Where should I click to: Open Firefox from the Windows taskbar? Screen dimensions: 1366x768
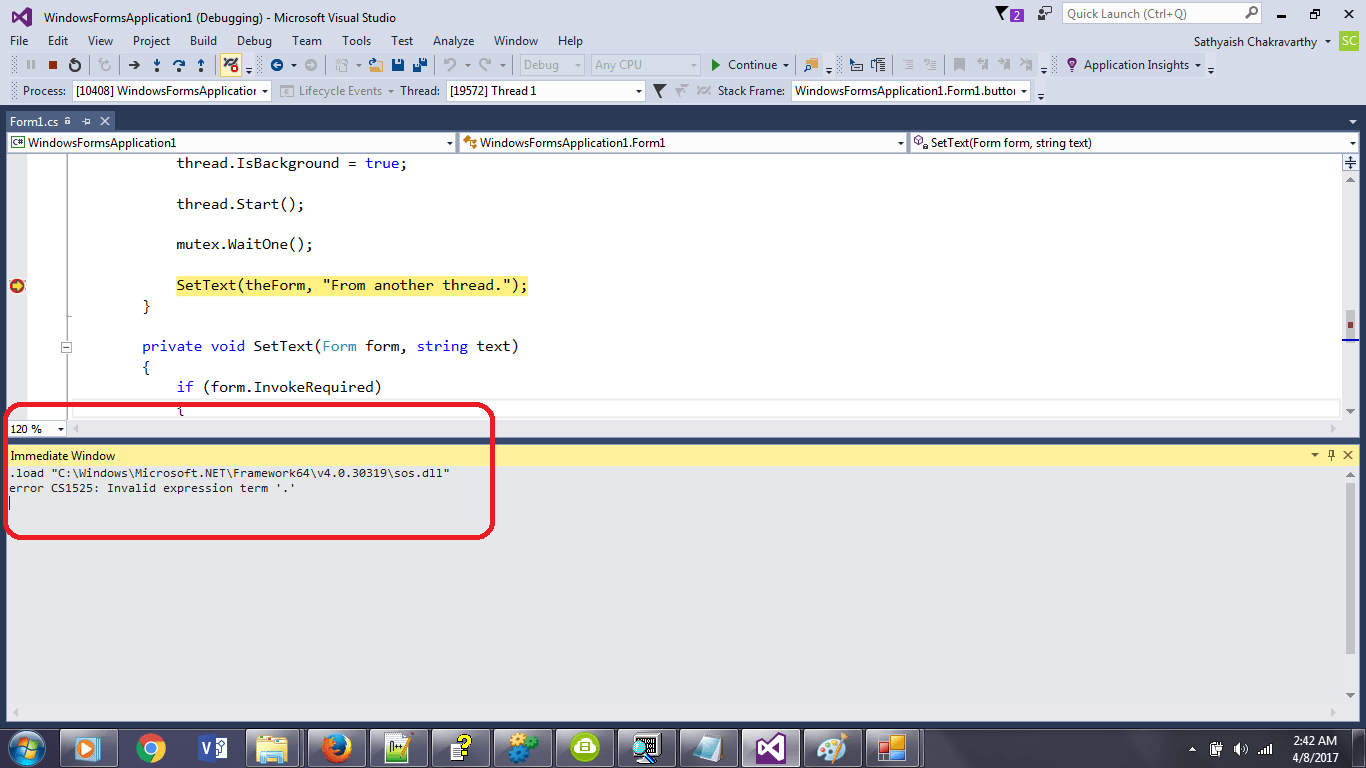336,748
